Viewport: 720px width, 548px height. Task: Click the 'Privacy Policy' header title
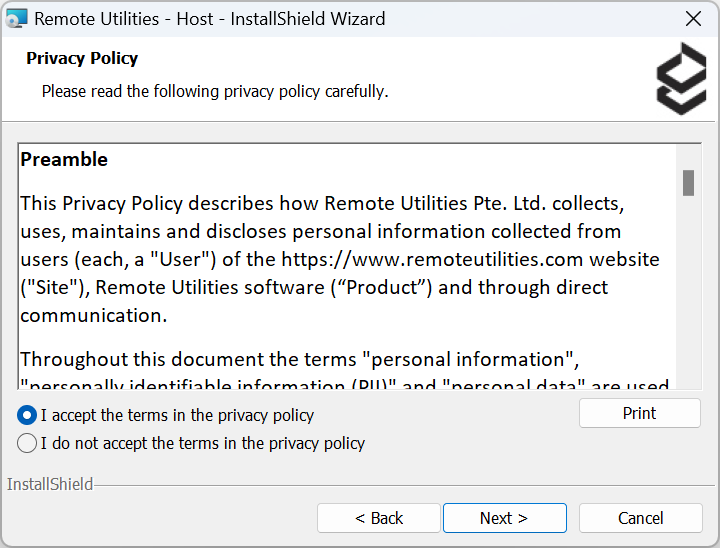(x=82, y=58)
